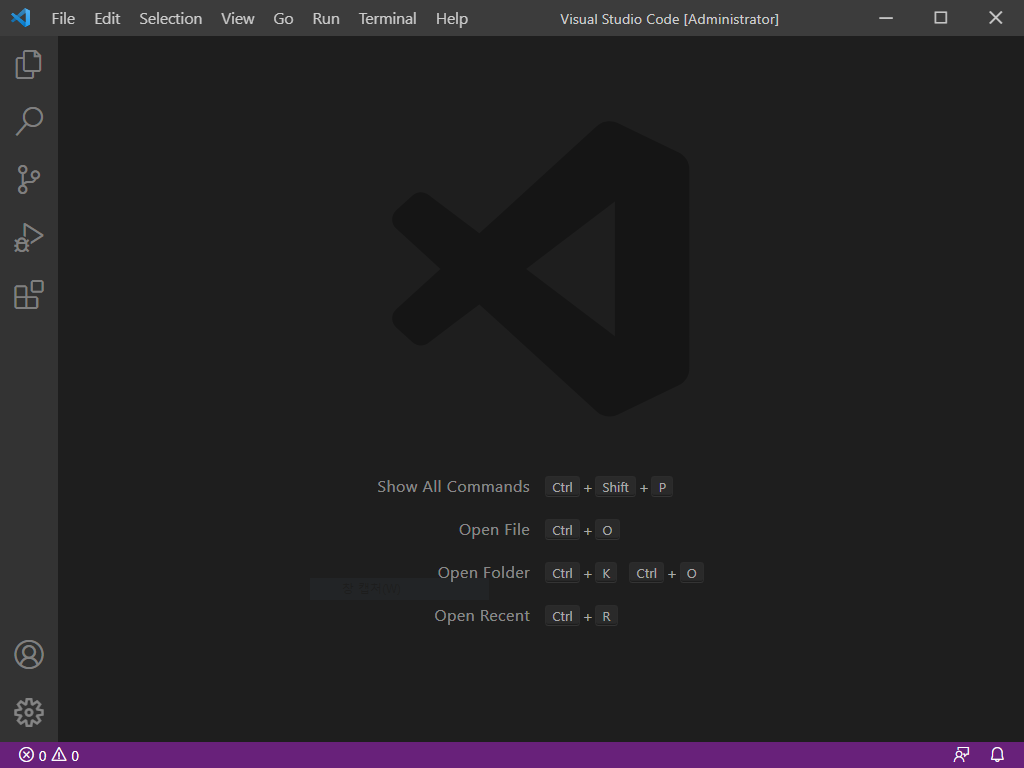Click the Open Folder label
The image size is (1024, 768).
click(484, 573)
